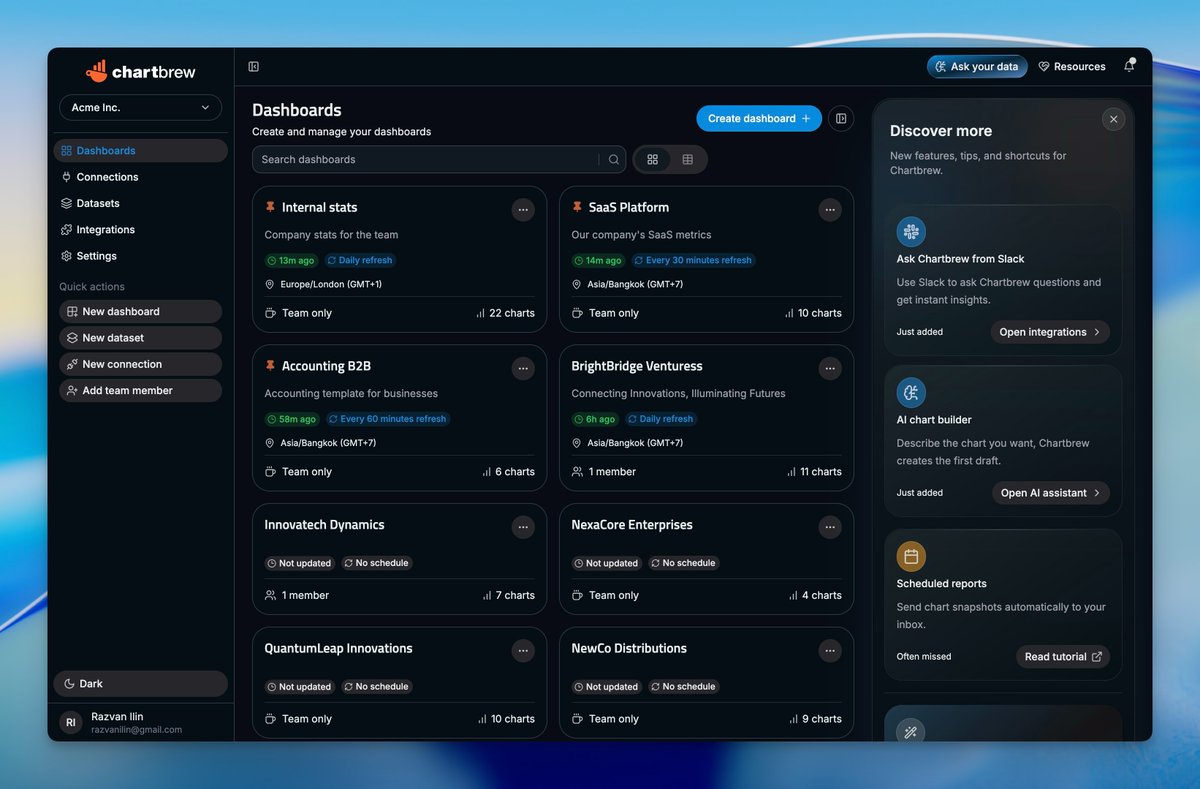Viewport: 1200px width, 789px height.
Task: Click the pin icon on Internal stats
Action: pos(270,207)
